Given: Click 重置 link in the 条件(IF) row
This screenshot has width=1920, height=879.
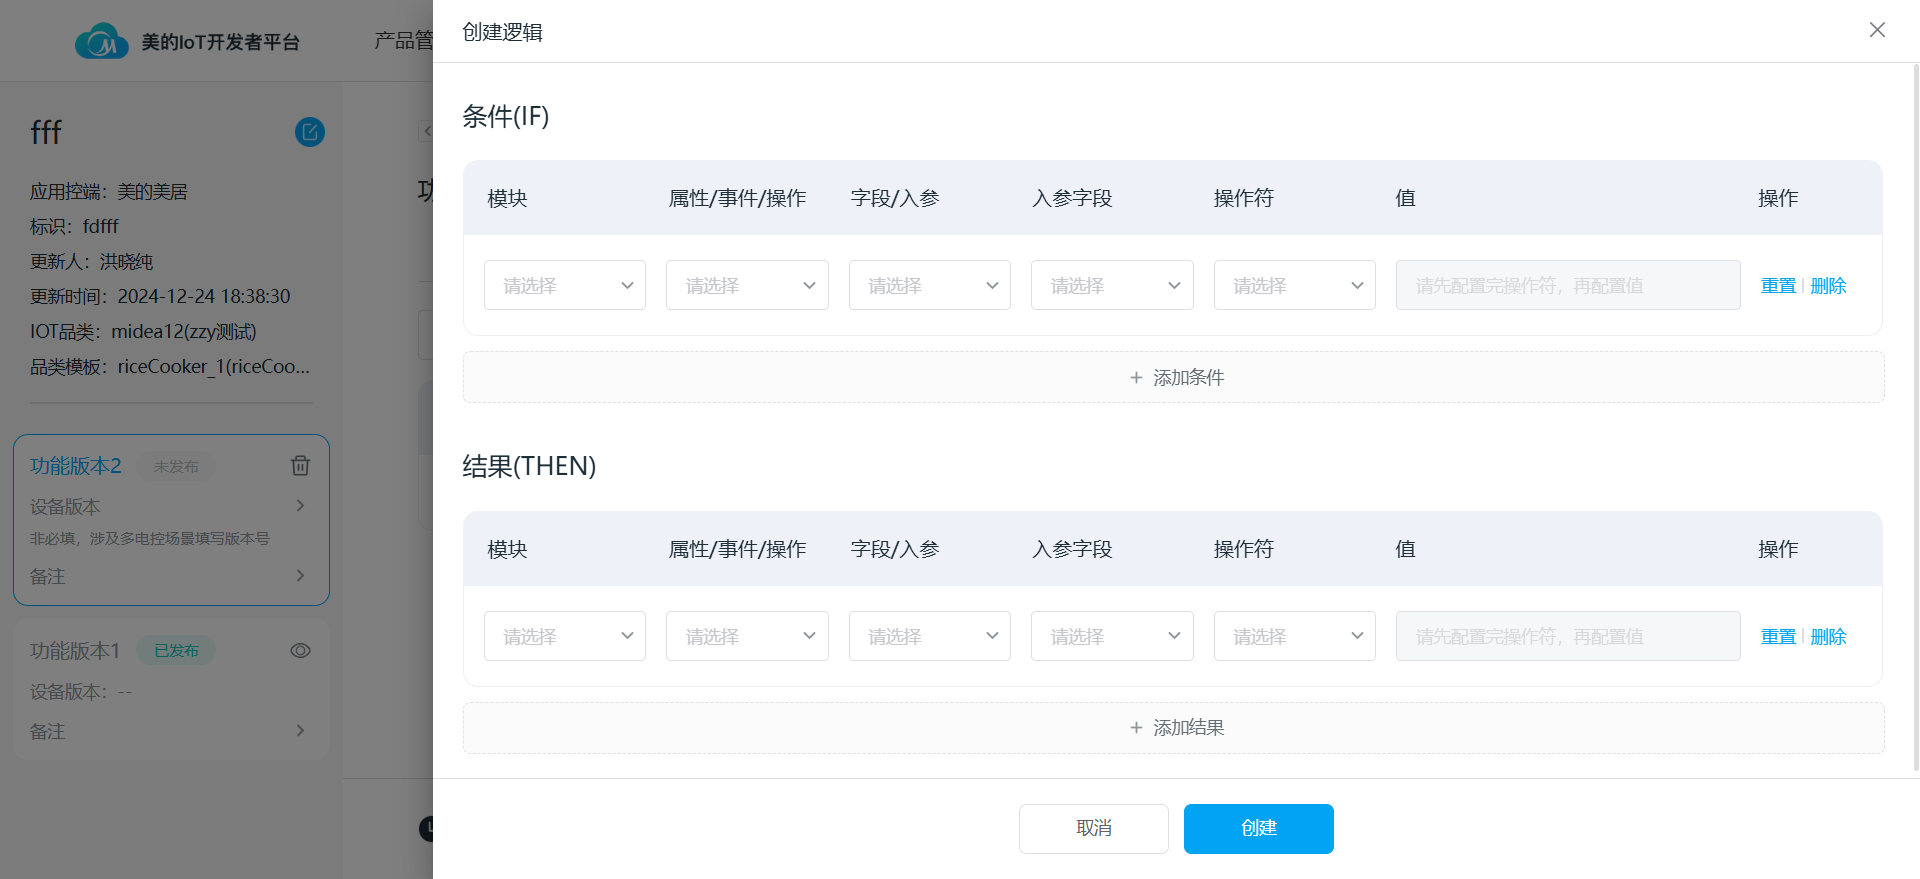Looking at the screenshot, I should pyautogui.click(x=1778, y=286).
